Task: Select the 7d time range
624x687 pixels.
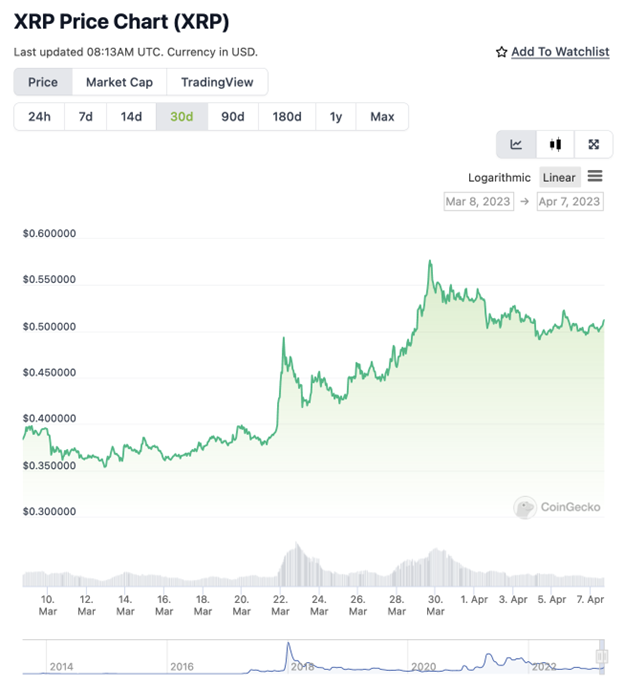Action: pos(86,116)
